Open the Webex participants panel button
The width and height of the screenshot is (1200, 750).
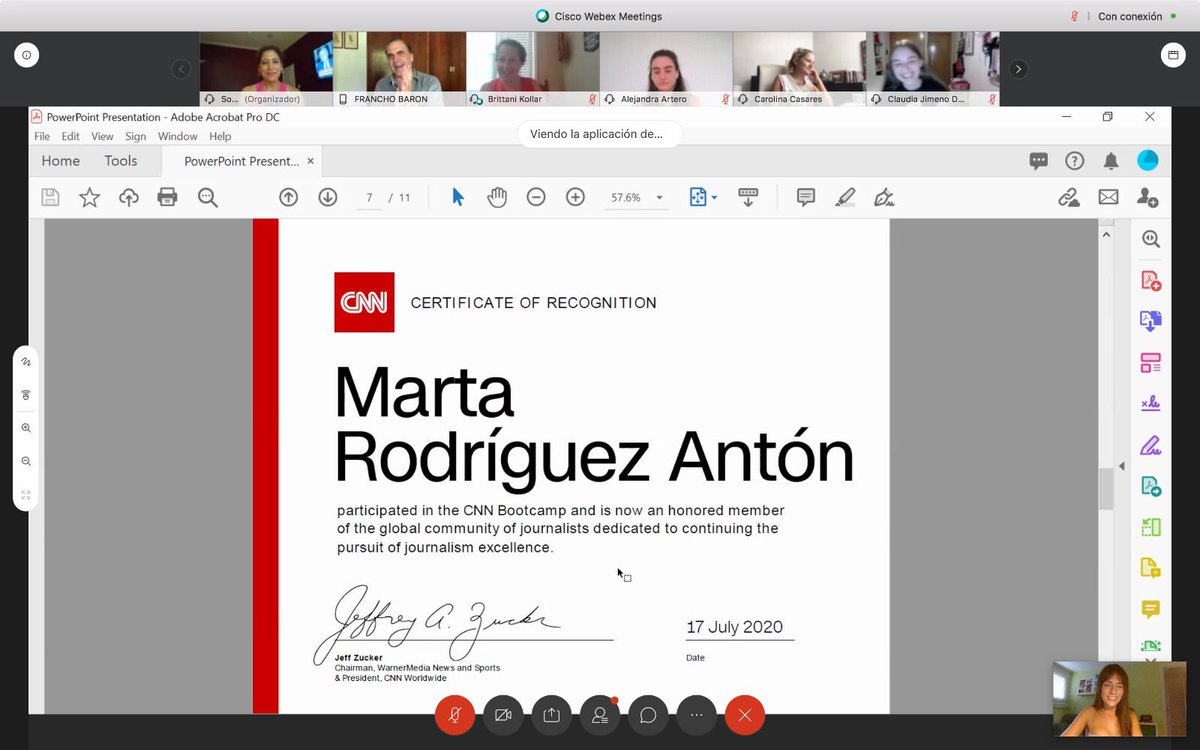click(x=600, y=715)
